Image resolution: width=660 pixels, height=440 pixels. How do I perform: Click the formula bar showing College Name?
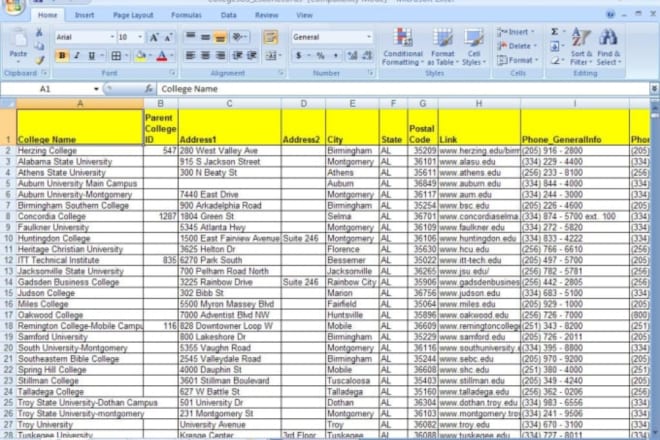pos(403,89)
